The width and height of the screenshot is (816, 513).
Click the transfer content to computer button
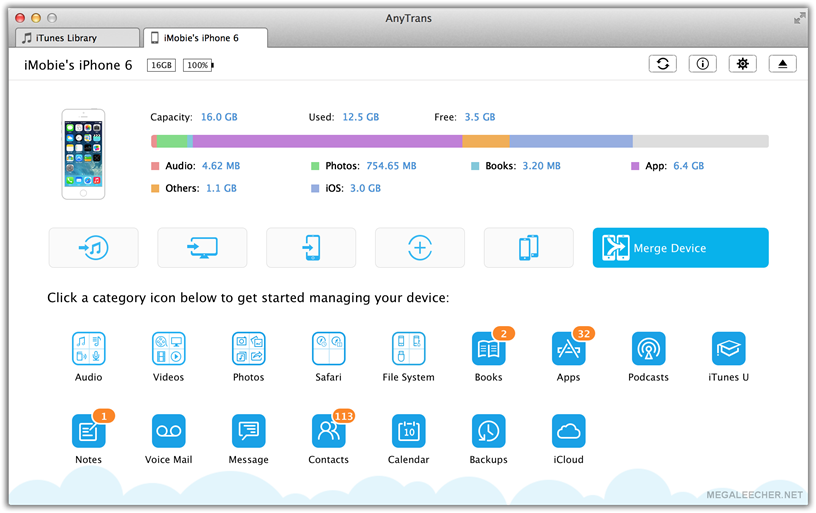202,248
